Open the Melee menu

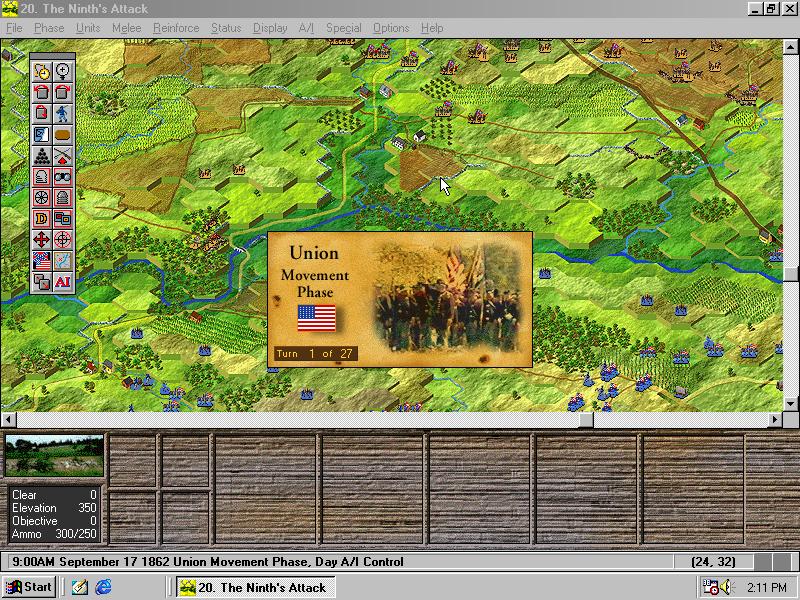pyautogui.click(x=126, y=28)
